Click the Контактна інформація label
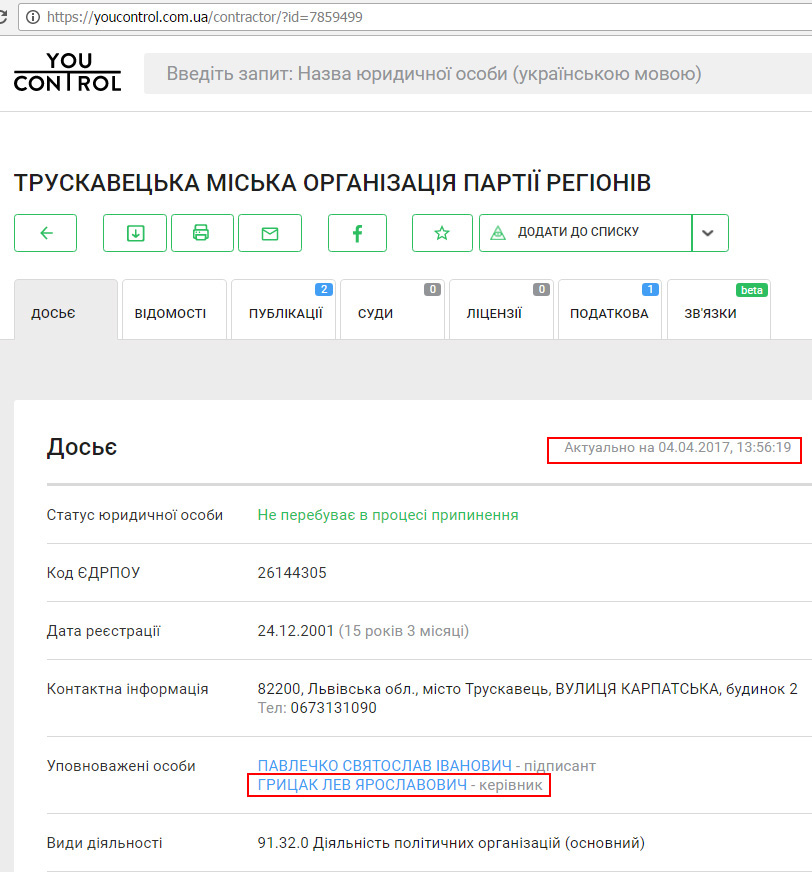Screen dimensions: 812x872 coord(127,689)
